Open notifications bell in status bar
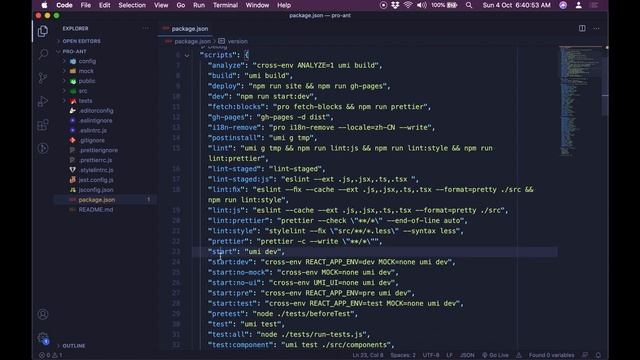Viewport: 640px width, 360px height. (x=598, y=355)
